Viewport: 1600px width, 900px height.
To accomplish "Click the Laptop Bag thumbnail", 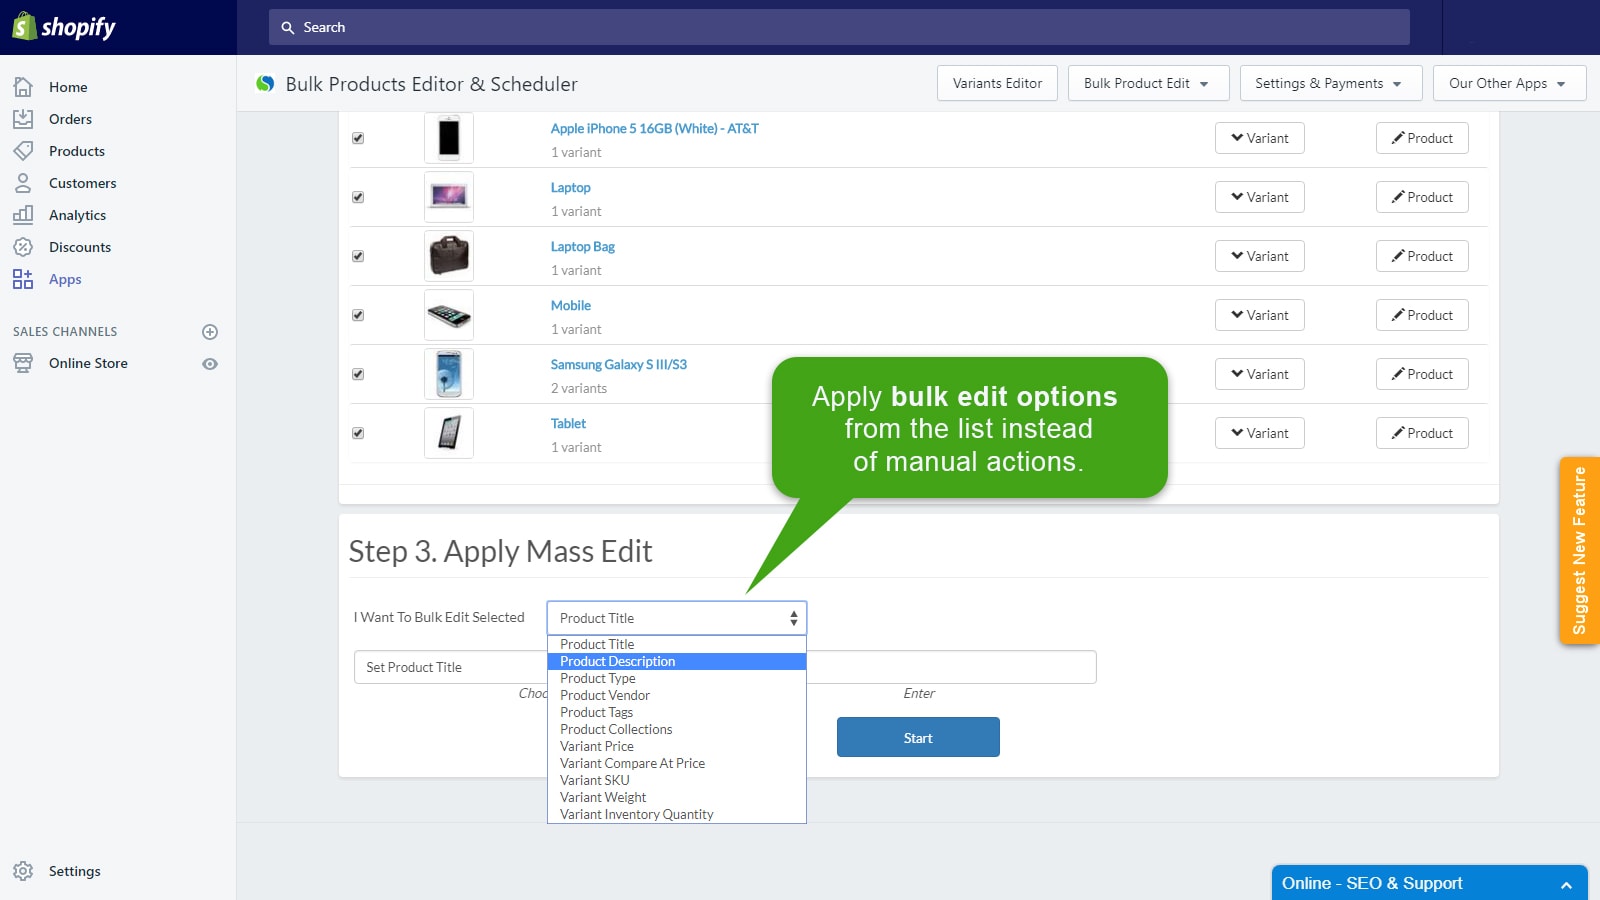I will [x=449, y=256].
